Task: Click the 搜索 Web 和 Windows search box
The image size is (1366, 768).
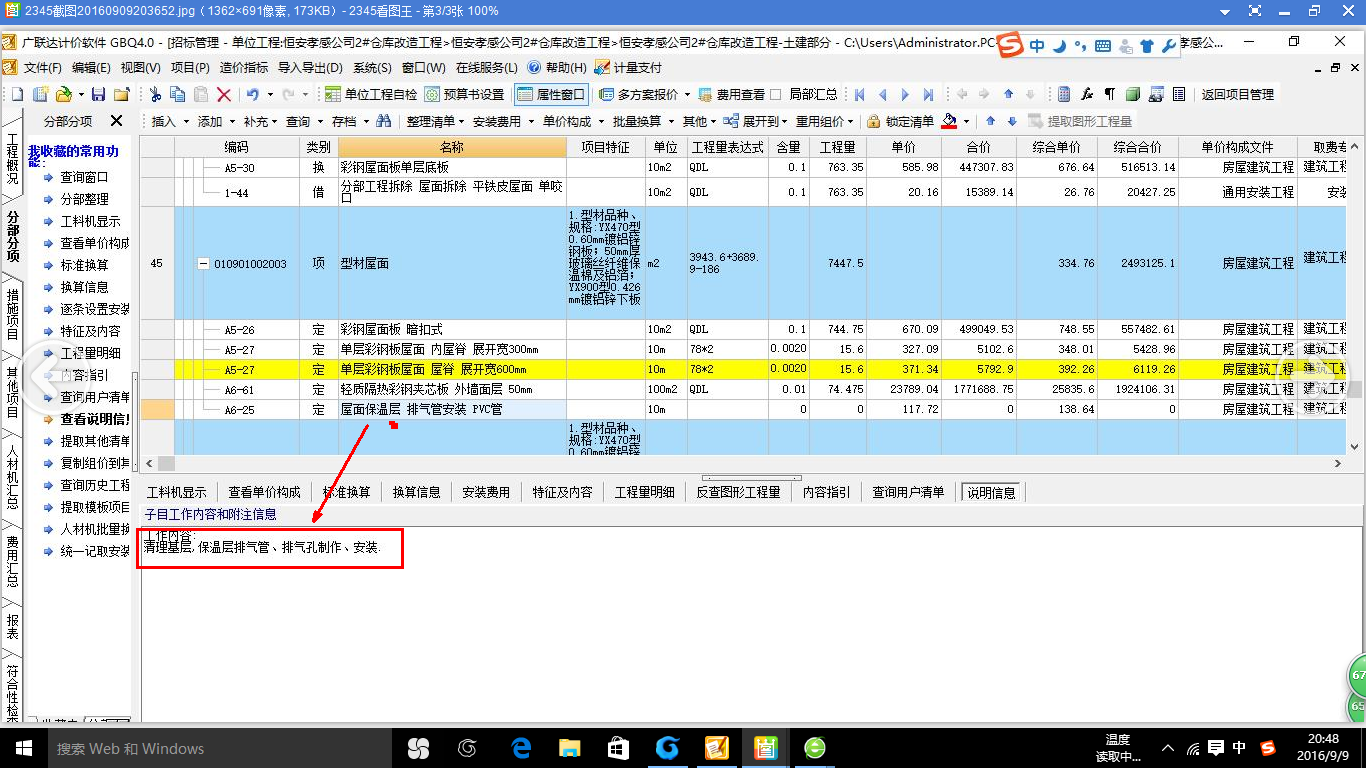Action: 221,748
